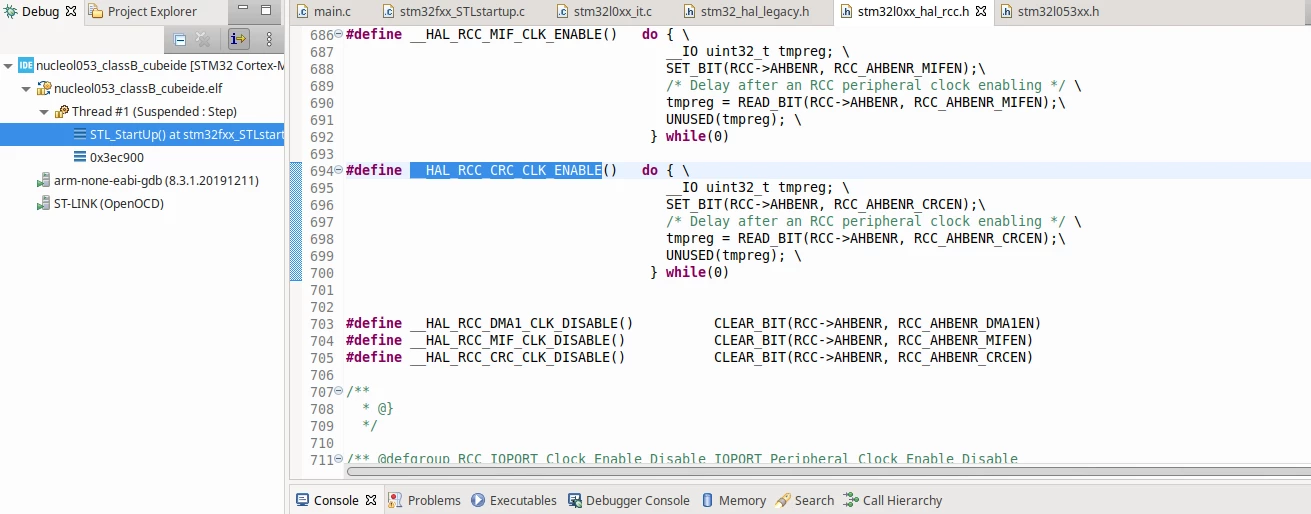Open the Call Hierarchy tab
The image size is (1311, 514).
click(893, 500)
